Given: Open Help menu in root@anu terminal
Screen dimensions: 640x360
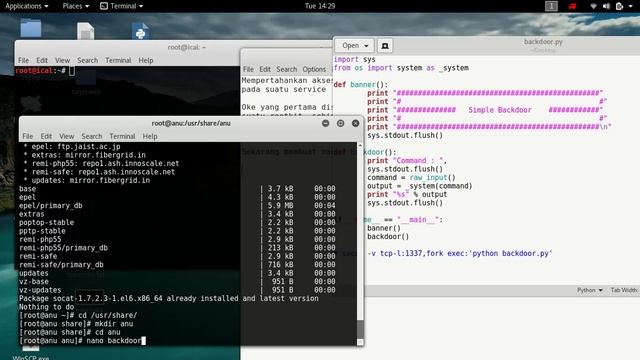Looking at the screenshot, I should pos(150,136).
